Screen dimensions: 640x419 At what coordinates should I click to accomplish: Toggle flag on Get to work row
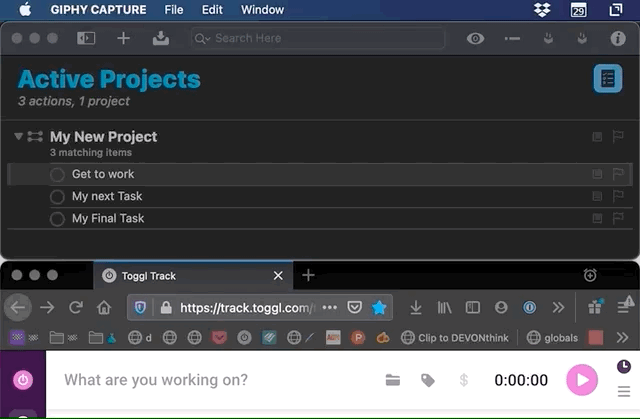click(x=618, y=174)
